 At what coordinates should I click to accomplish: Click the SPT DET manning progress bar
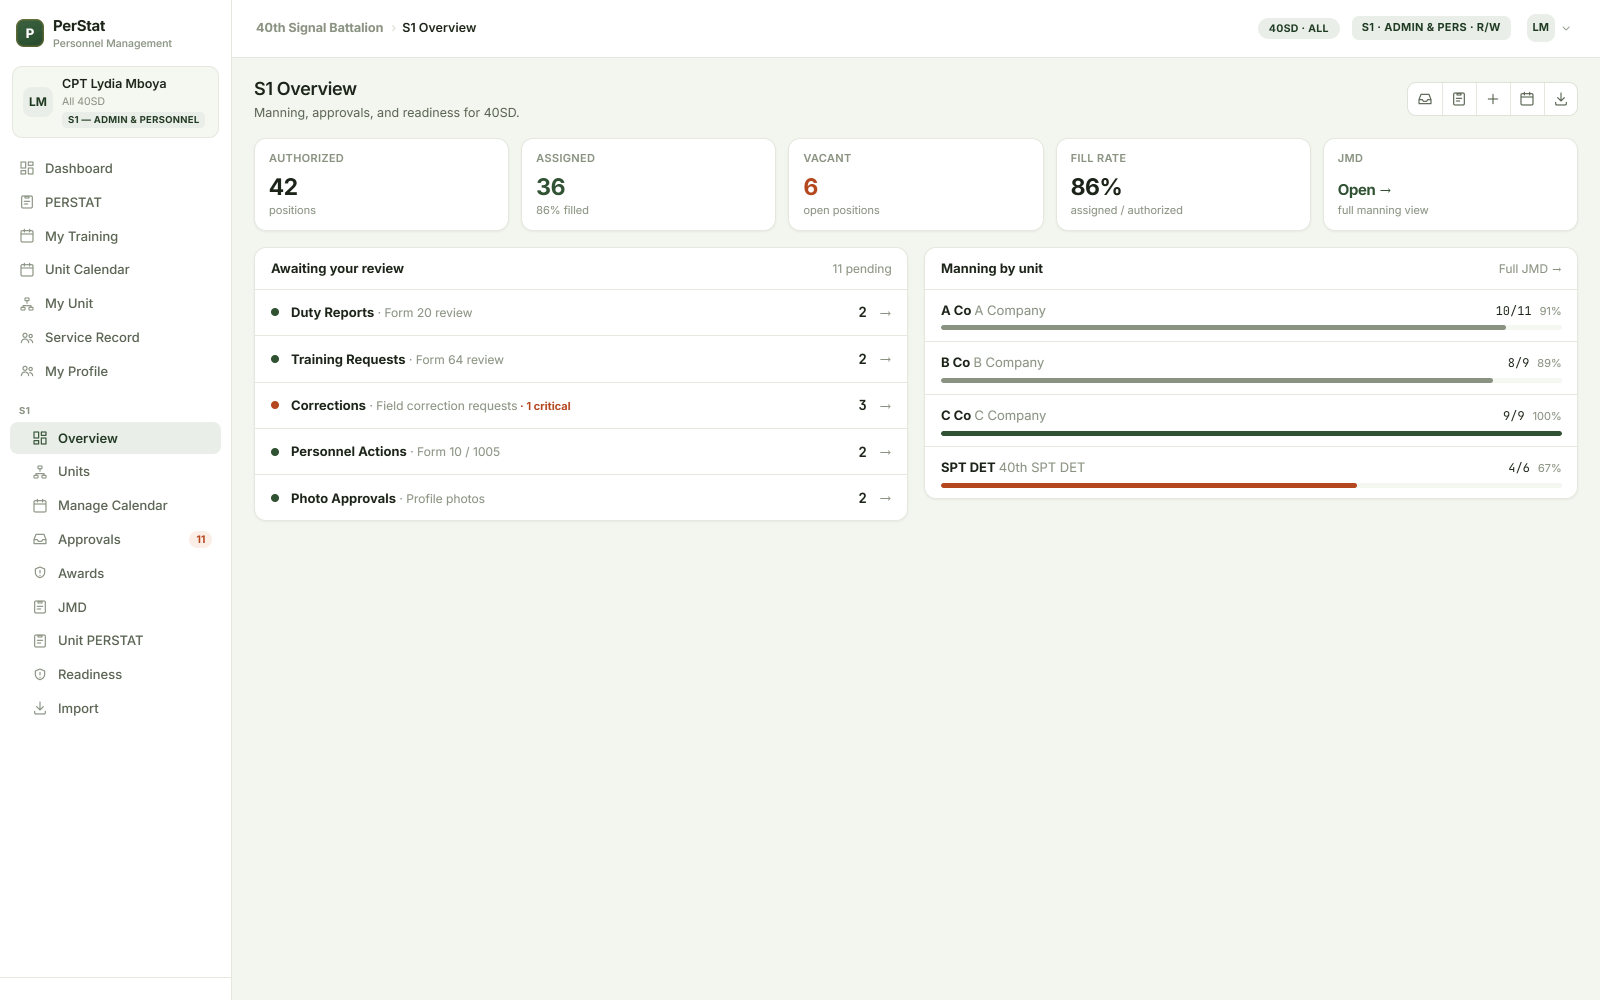[1251, 485]
